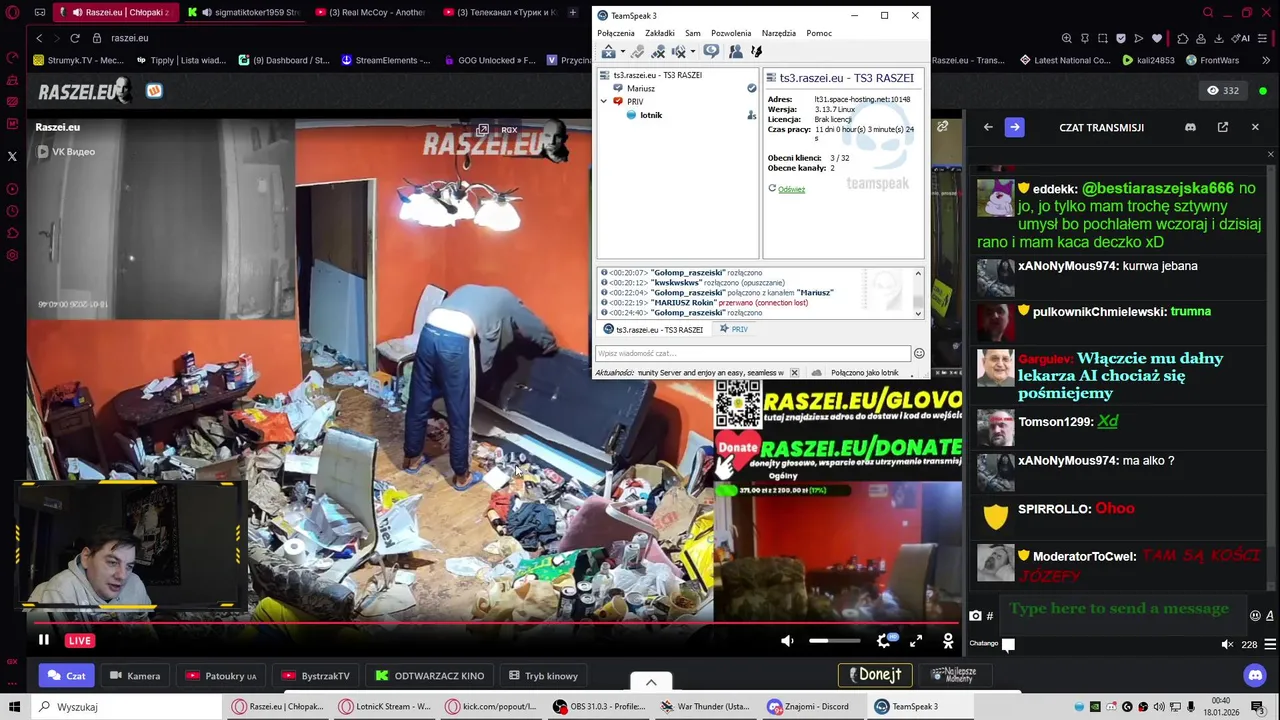Viewport: 1280px width, 720px height.
Task: Open Pomoc menu in TeamSpeak
Action: [x=819, y=33]
